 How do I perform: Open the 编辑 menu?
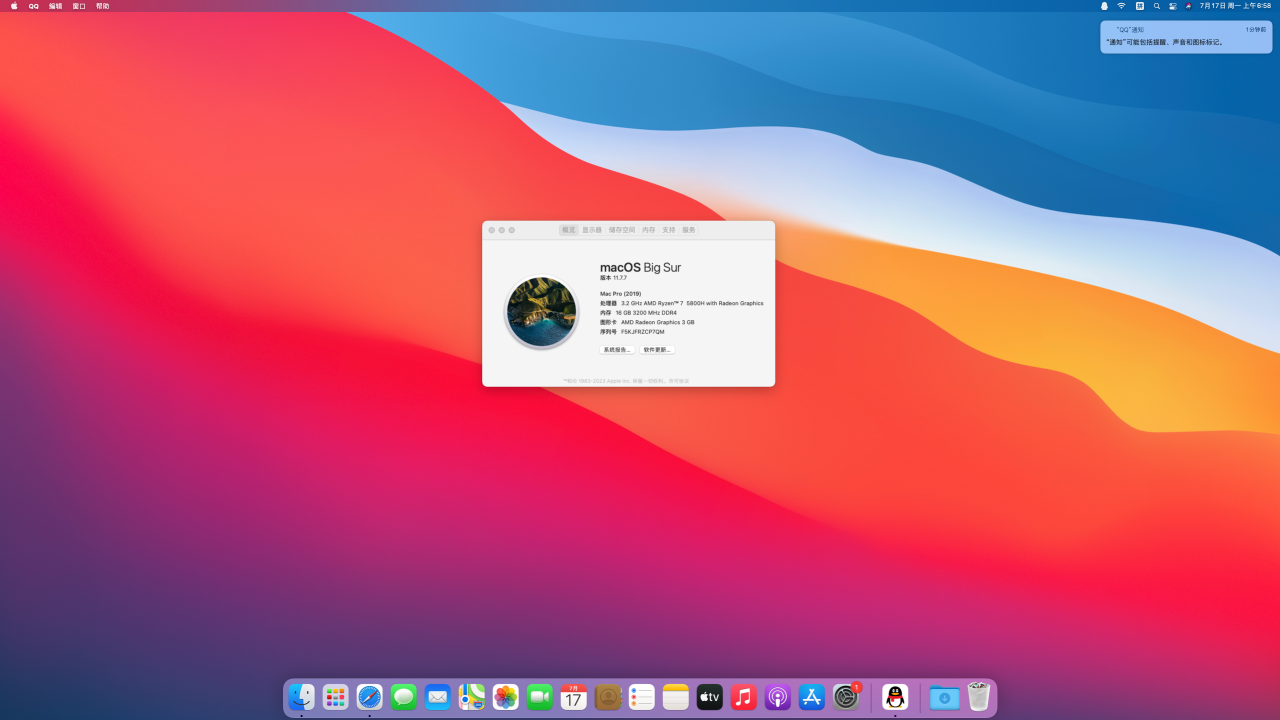56,6
